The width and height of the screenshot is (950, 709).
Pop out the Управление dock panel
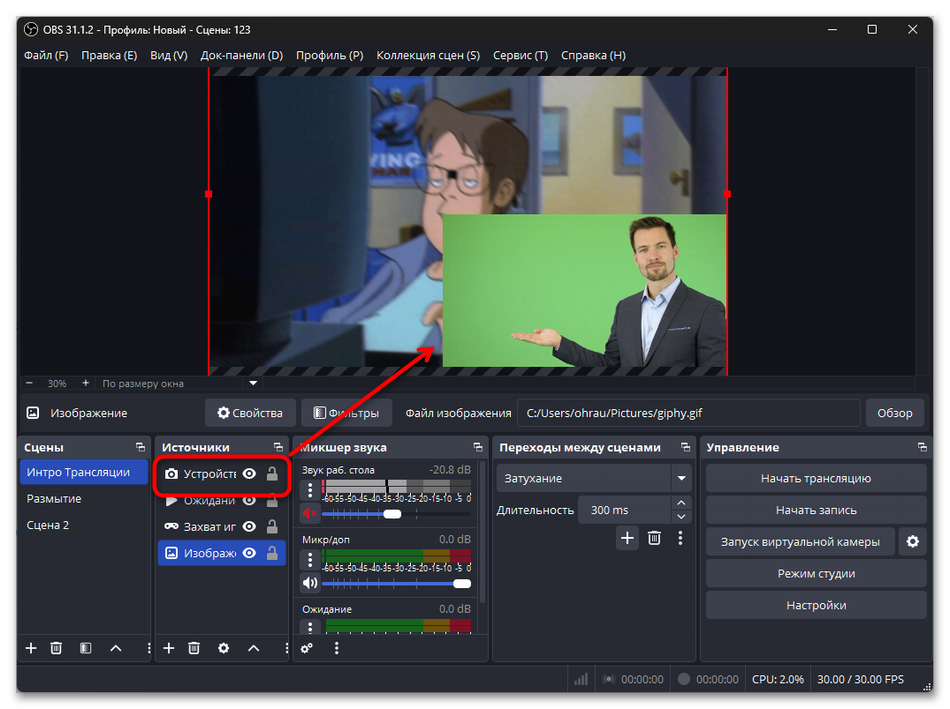pos(922,447)
